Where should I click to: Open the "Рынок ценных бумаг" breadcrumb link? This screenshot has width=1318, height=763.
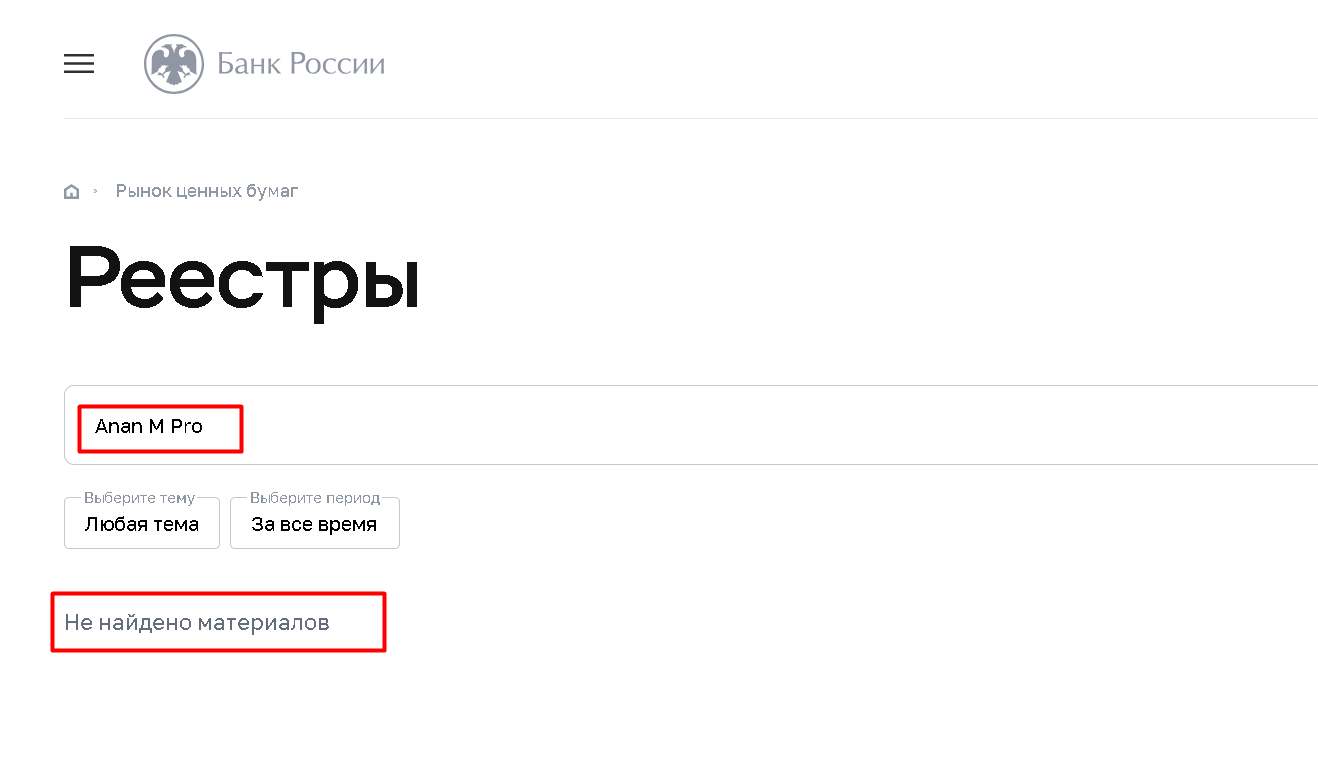click(x=207, y=191)
